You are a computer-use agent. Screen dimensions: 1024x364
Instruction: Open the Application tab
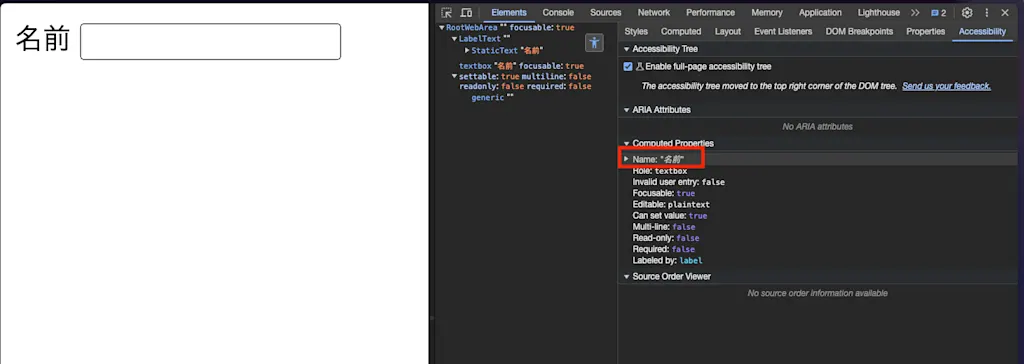tap(820, 12)
